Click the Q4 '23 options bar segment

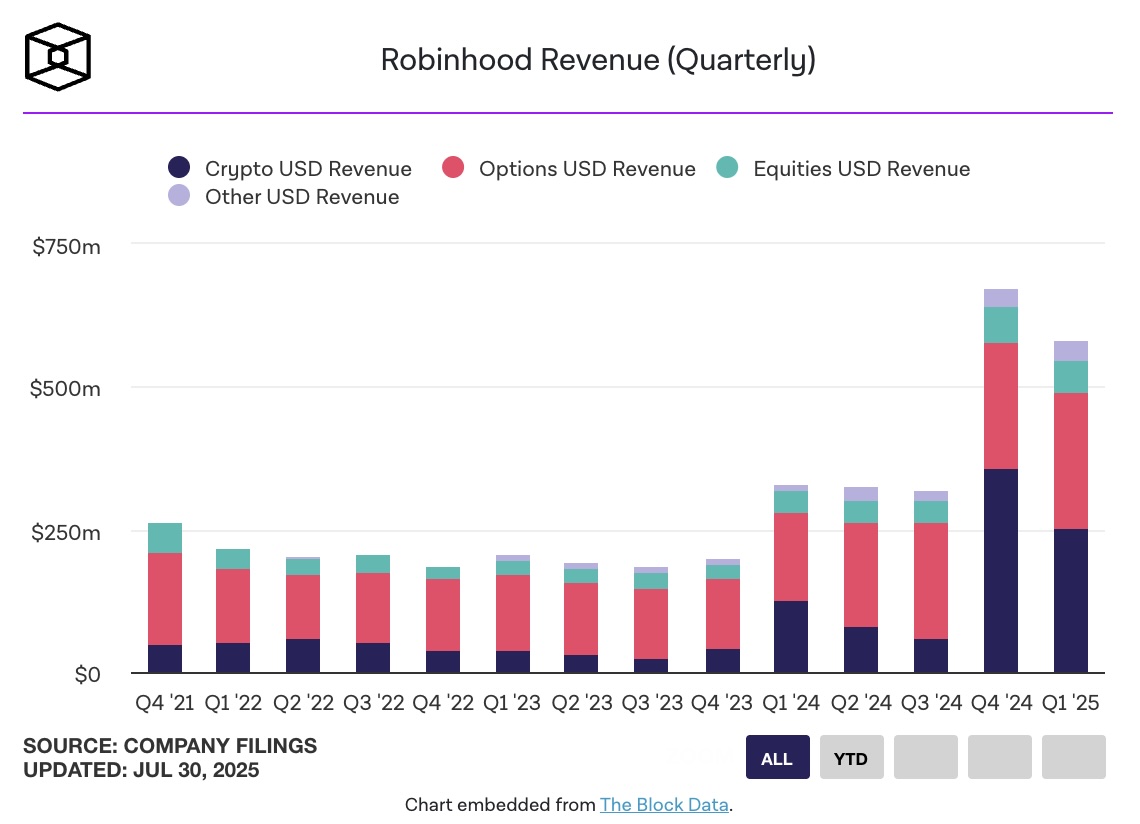(723, 615)
